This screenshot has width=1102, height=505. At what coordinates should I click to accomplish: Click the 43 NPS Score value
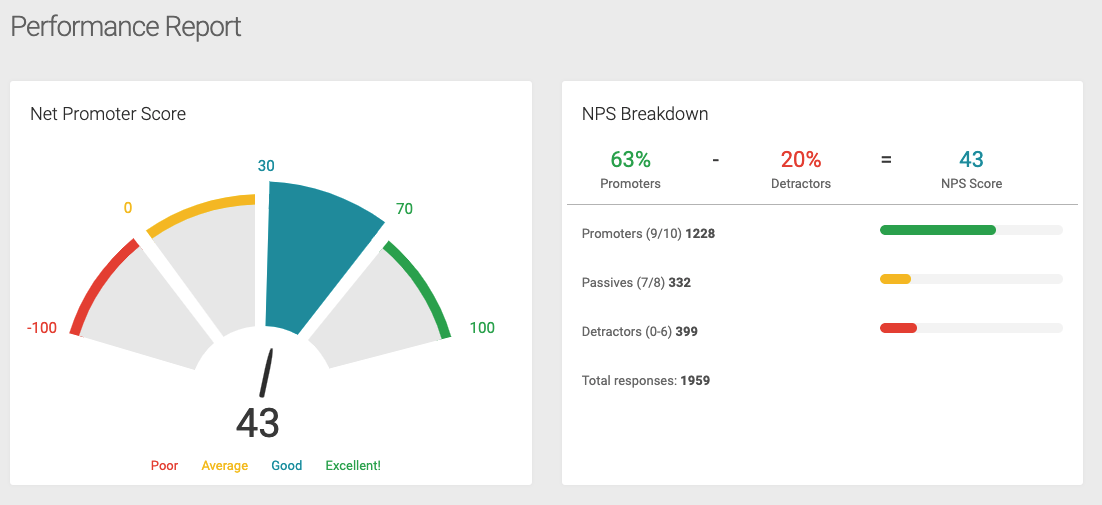pos(971,159)
